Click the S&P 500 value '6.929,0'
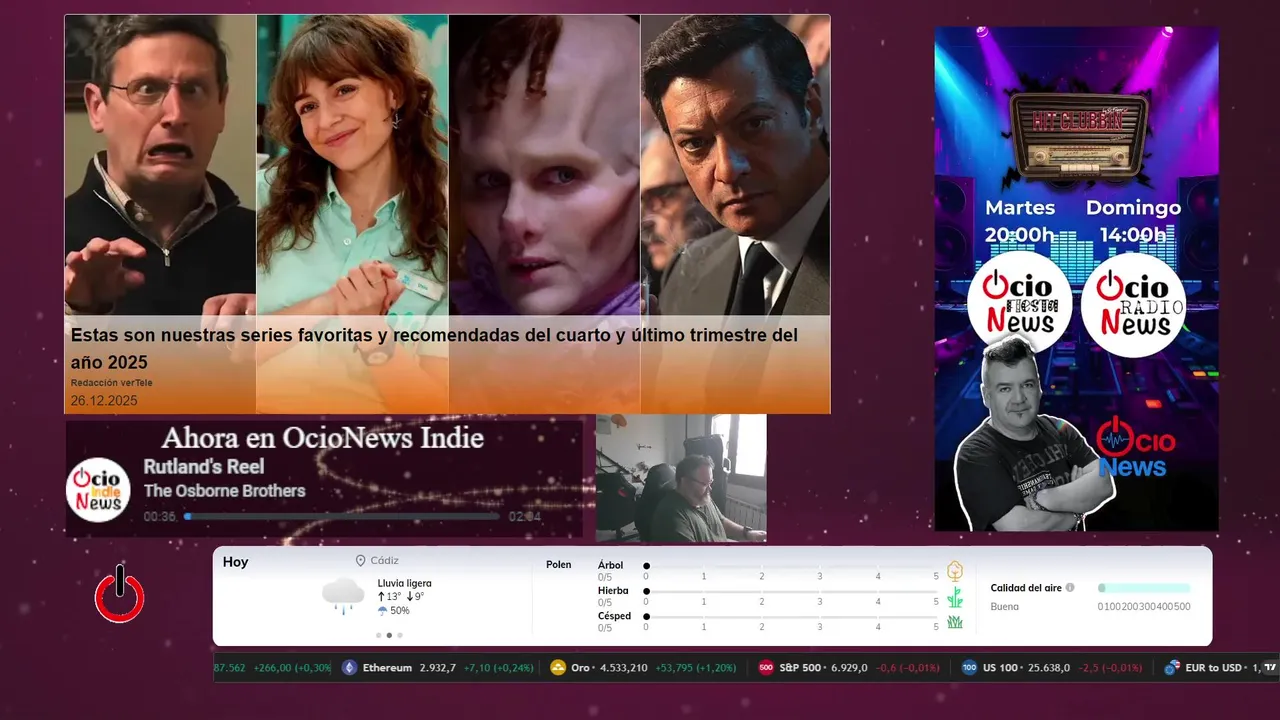The width and height of the screenshot is (1280, 720). point(851,668)
